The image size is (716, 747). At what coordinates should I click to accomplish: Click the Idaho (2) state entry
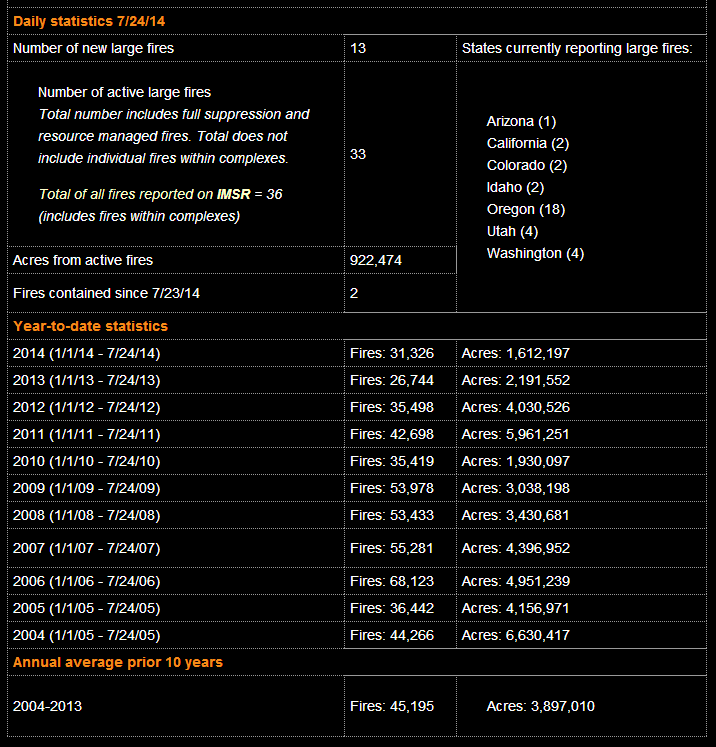pos(515,187)
